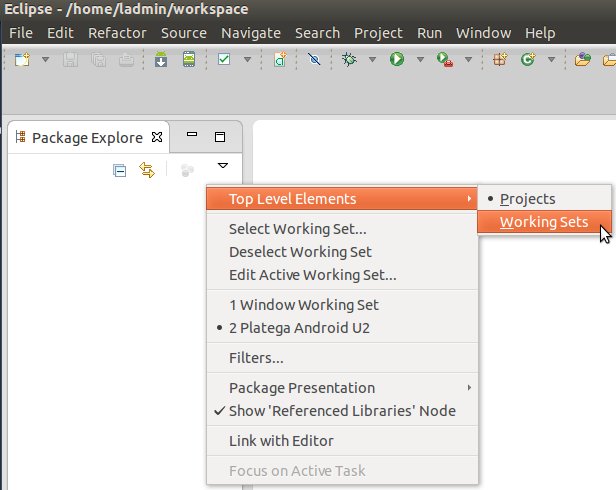Choose Deselect Working Set entry
Viewport: 616px width, 490px height.
click(x=342, y=252)
